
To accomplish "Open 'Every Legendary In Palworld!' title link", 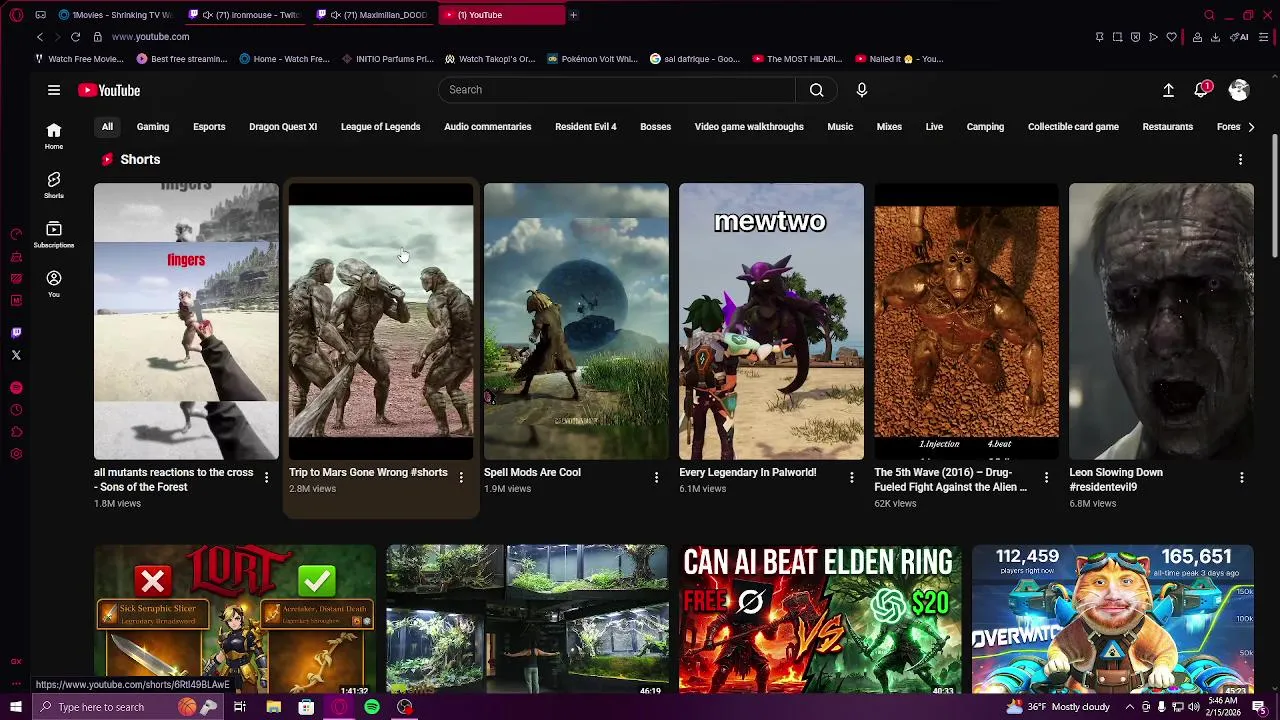I will coord(748,472).
